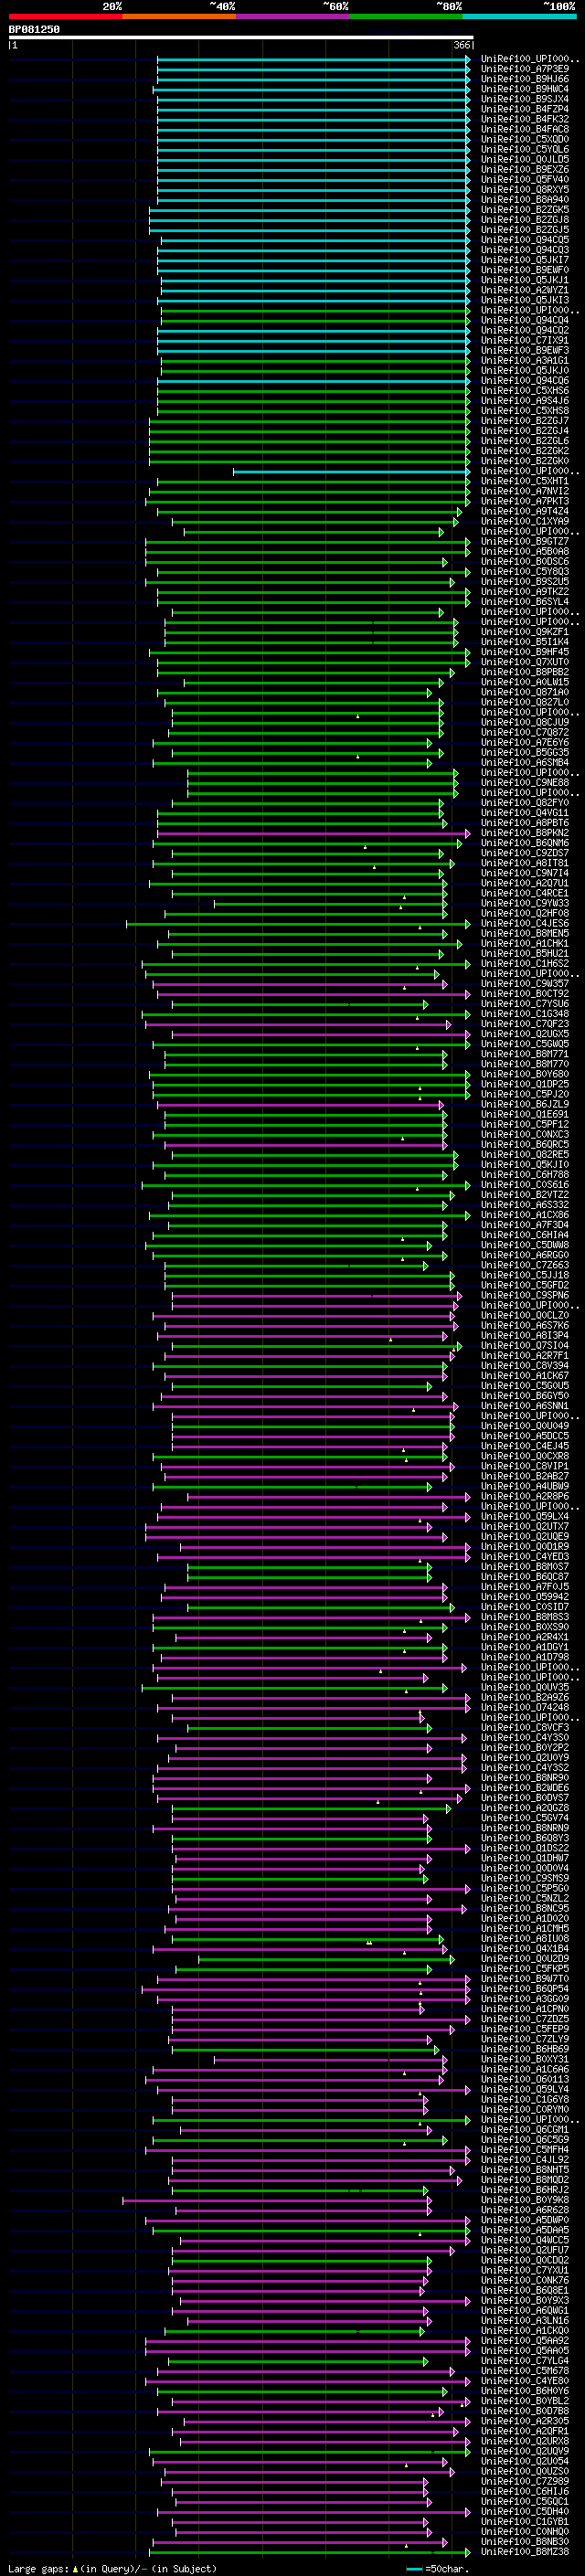Click the cyan ~100% identity legend bar
This screenshot has width=585, height=2576.
click(x=518, y=16)
